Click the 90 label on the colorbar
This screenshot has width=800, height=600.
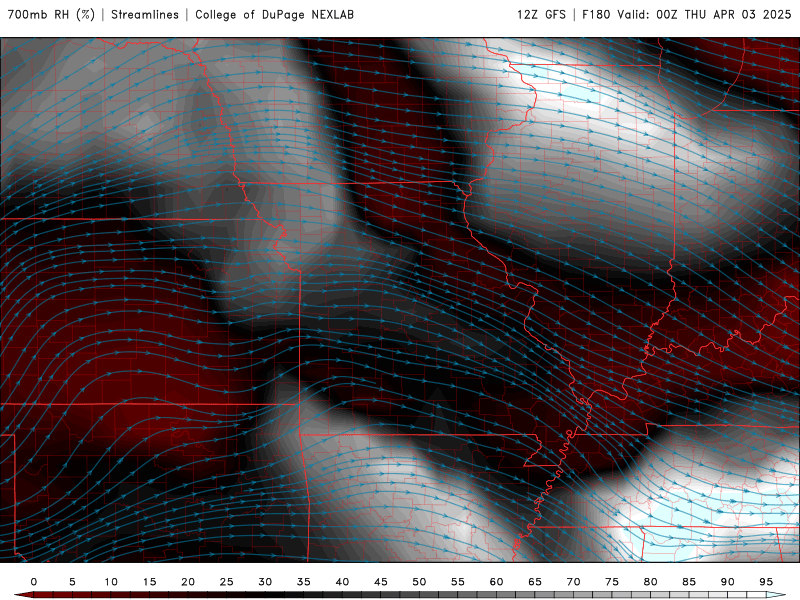[727, 582]
